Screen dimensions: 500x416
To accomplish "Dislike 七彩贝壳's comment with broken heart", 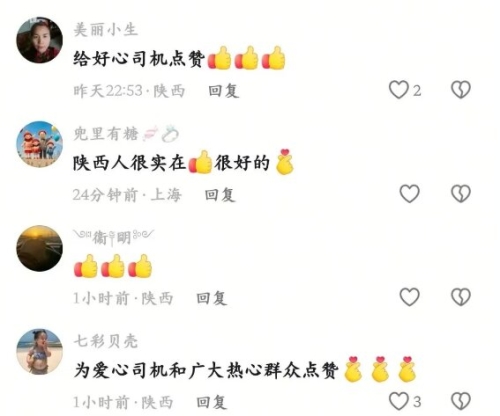I will click(x=461, y=401).
